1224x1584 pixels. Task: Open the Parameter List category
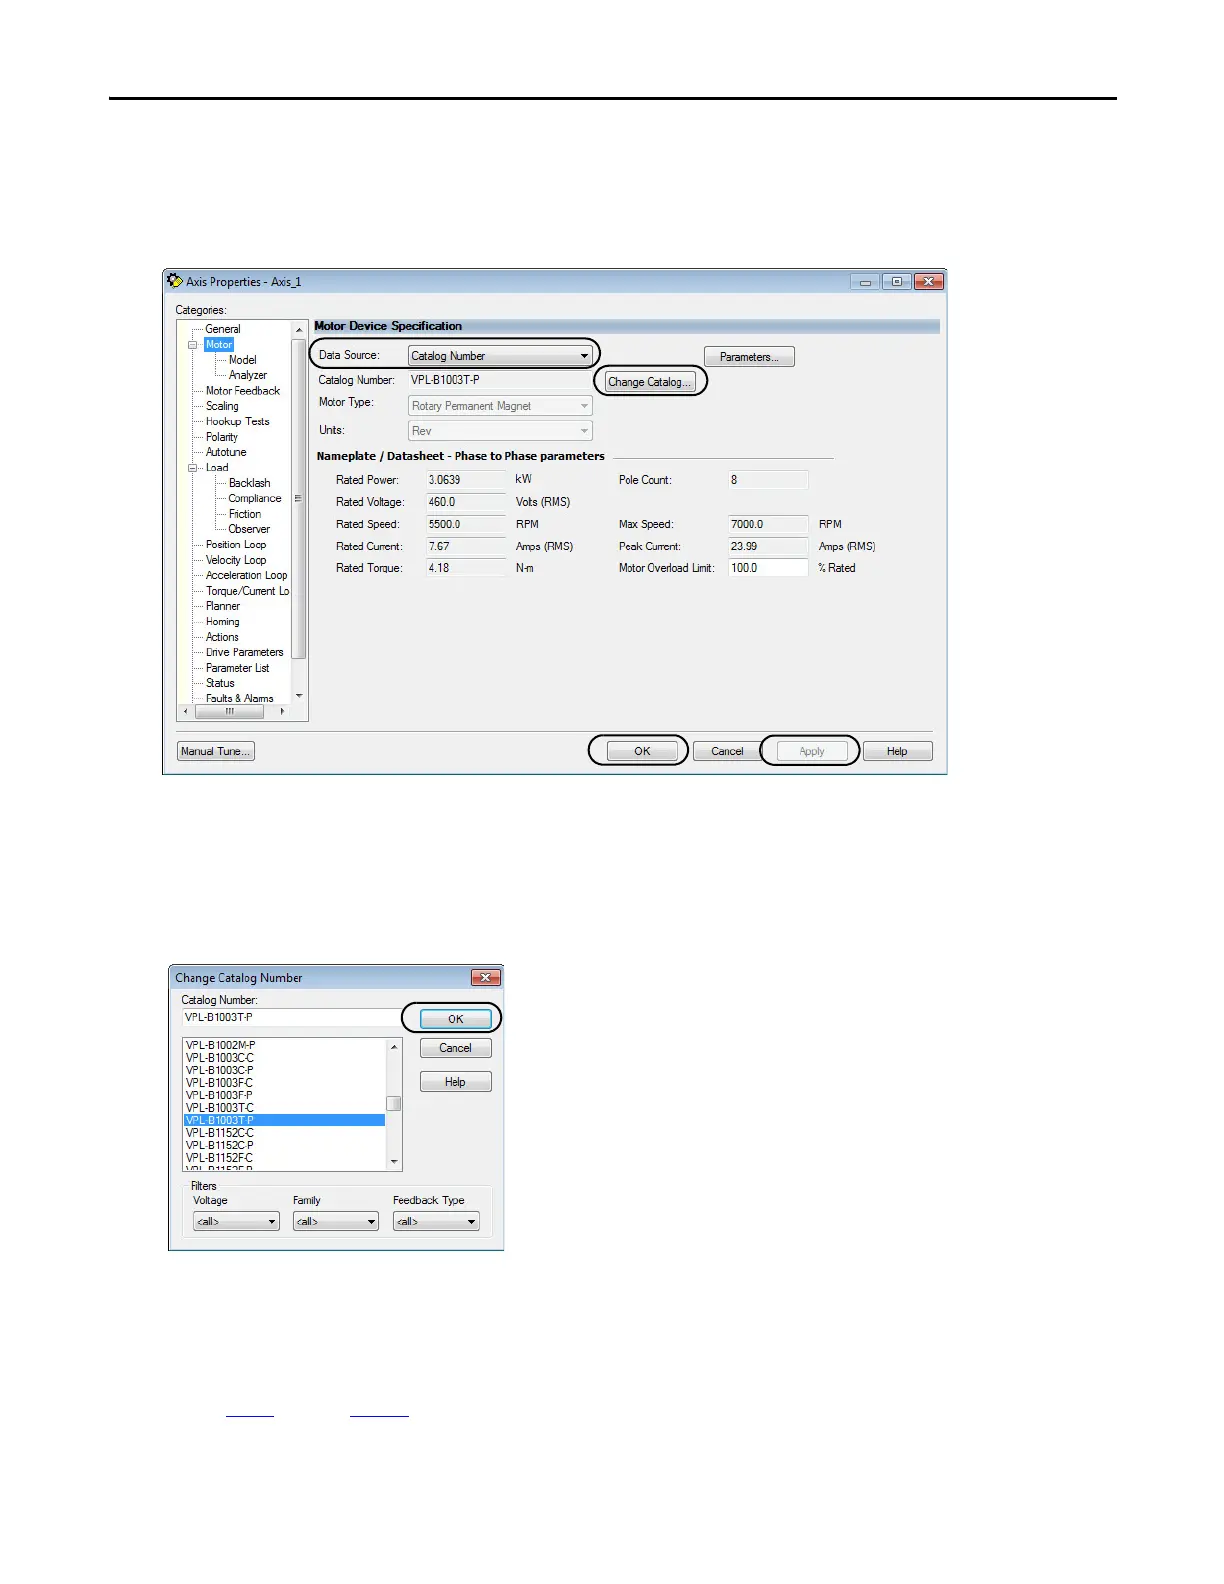click(x=237, y=668)
